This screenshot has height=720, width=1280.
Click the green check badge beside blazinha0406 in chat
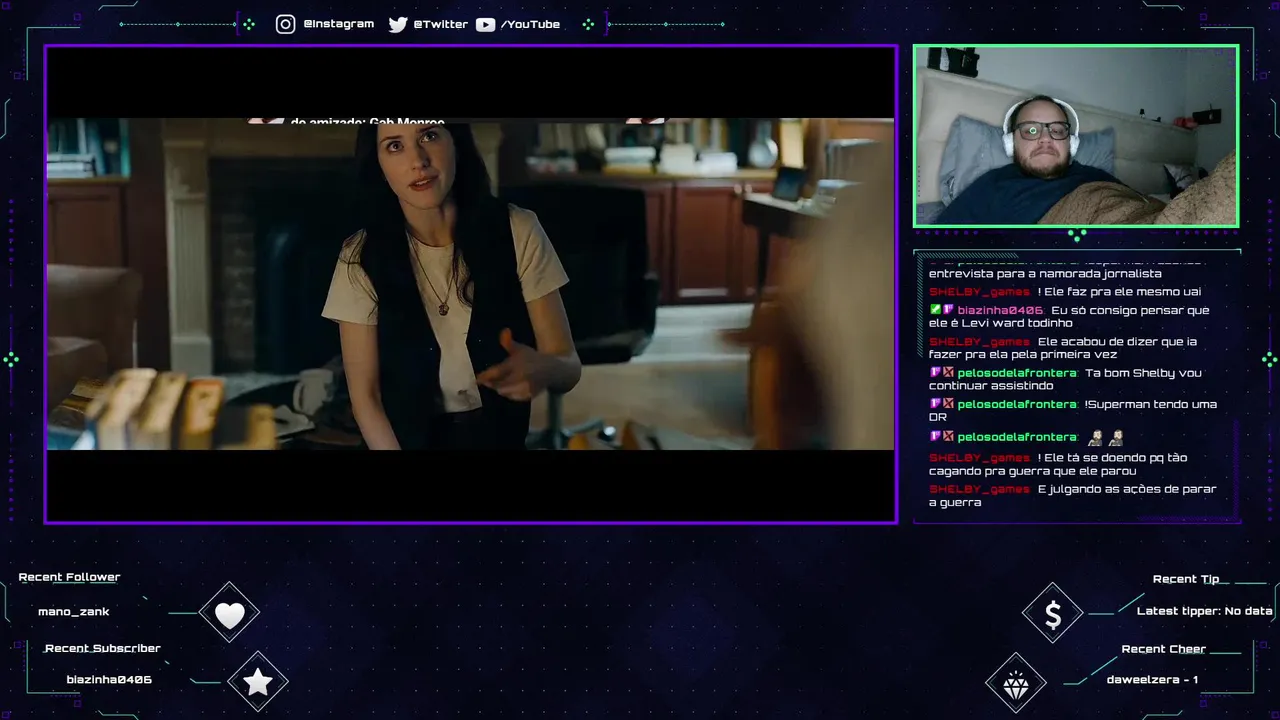[x=935, y=310]
